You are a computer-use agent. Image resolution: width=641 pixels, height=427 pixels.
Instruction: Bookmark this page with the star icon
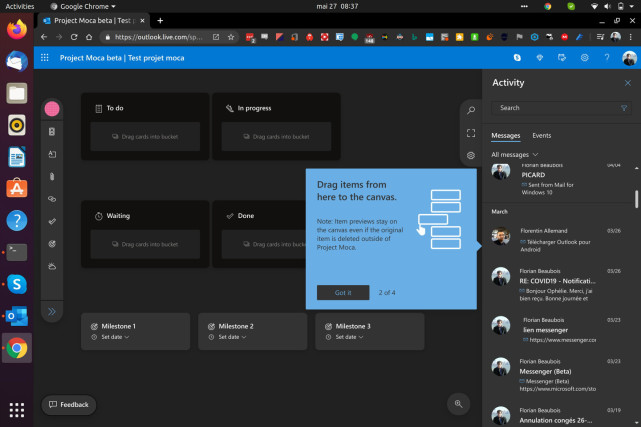[231, 37]
